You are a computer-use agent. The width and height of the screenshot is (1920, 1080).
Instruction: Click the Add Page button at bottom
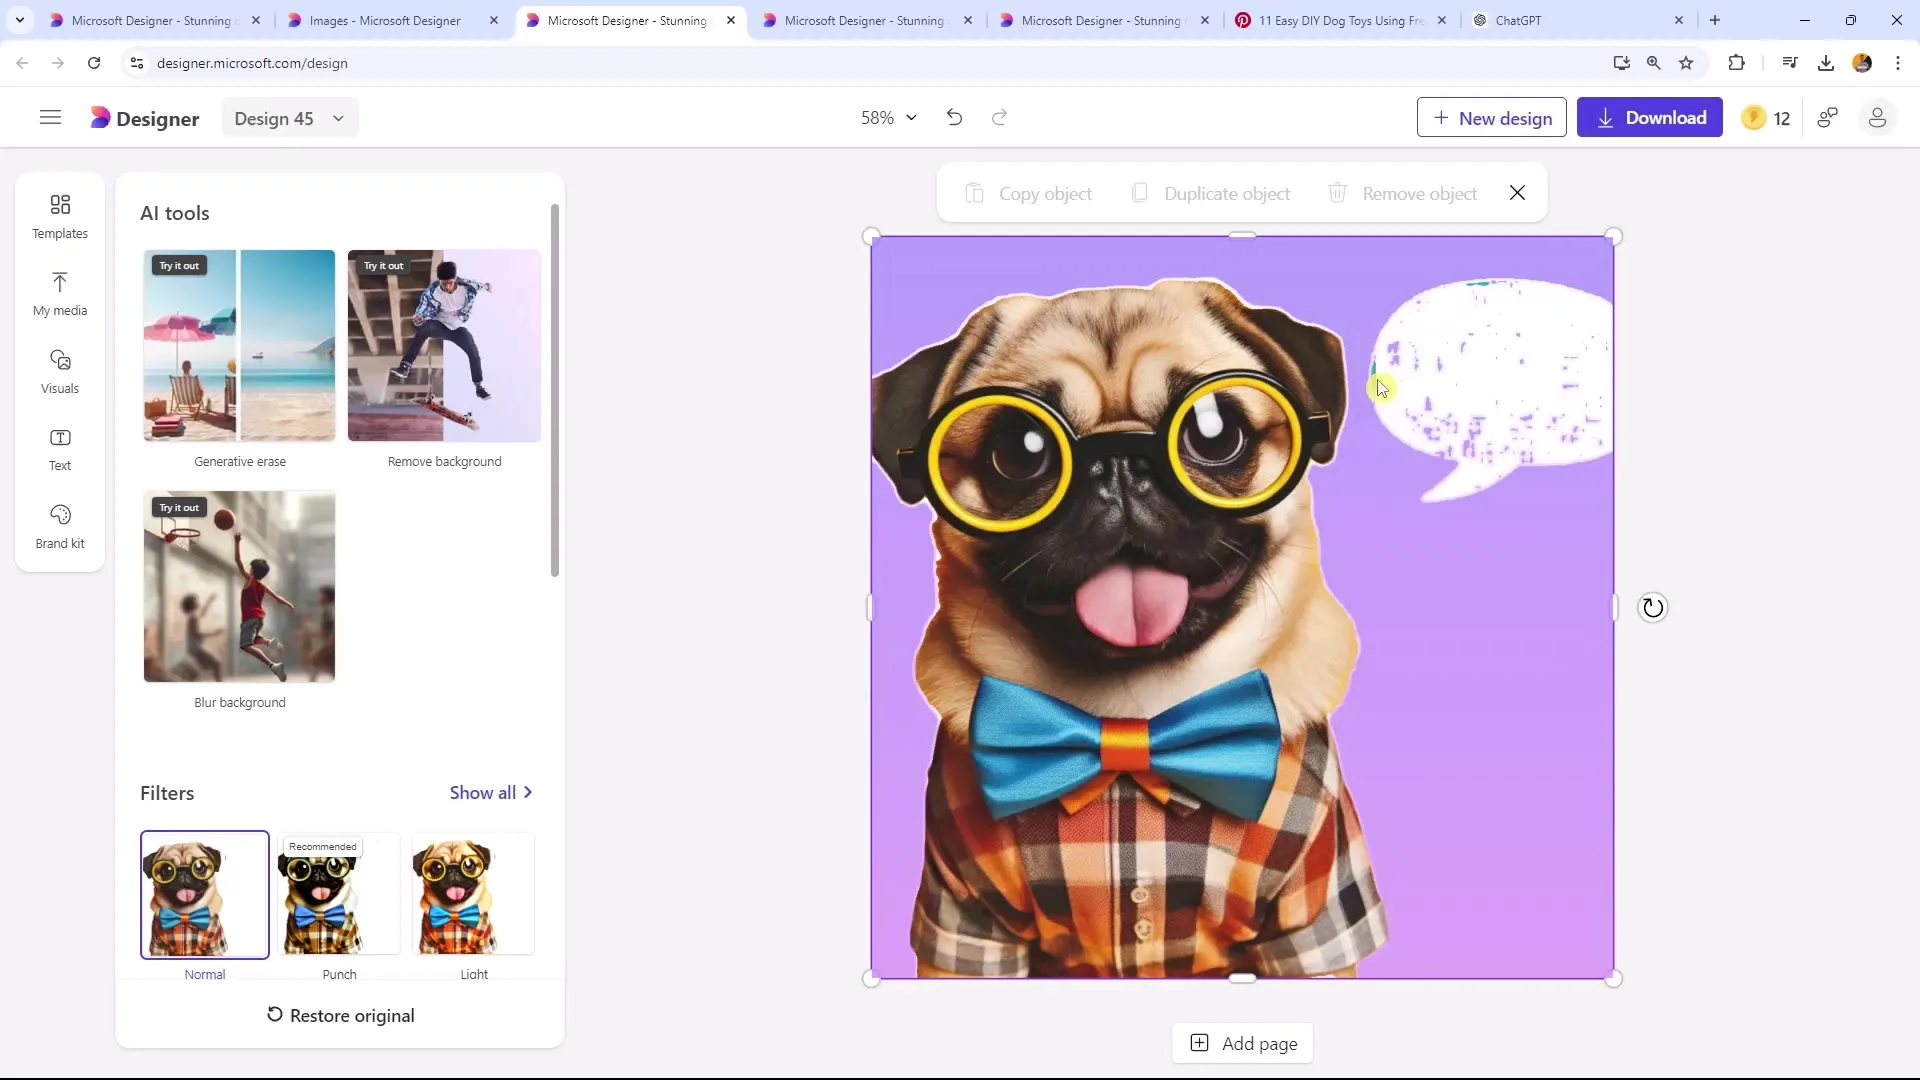coord(1245,1043)
